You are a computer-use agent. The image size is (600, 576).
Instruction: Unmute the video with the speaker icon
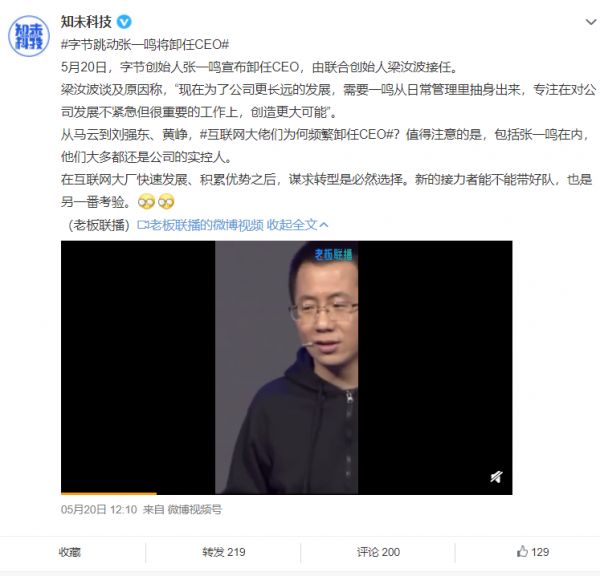[496, 477]
